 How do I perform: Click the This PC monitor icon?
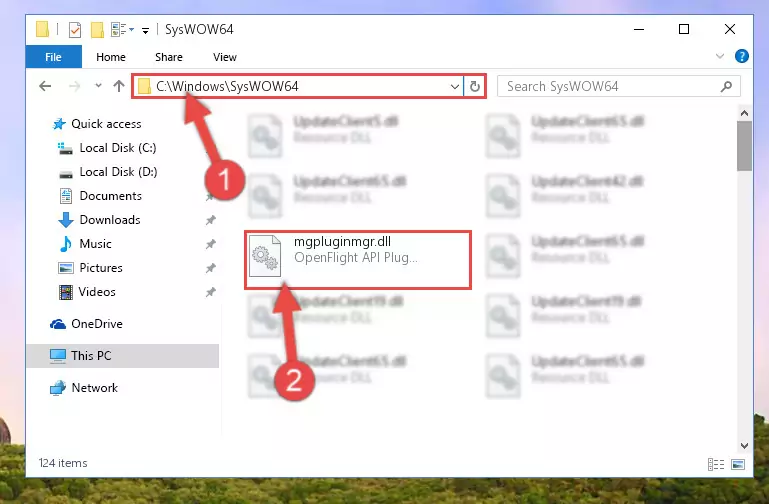[x=58, y=356]
